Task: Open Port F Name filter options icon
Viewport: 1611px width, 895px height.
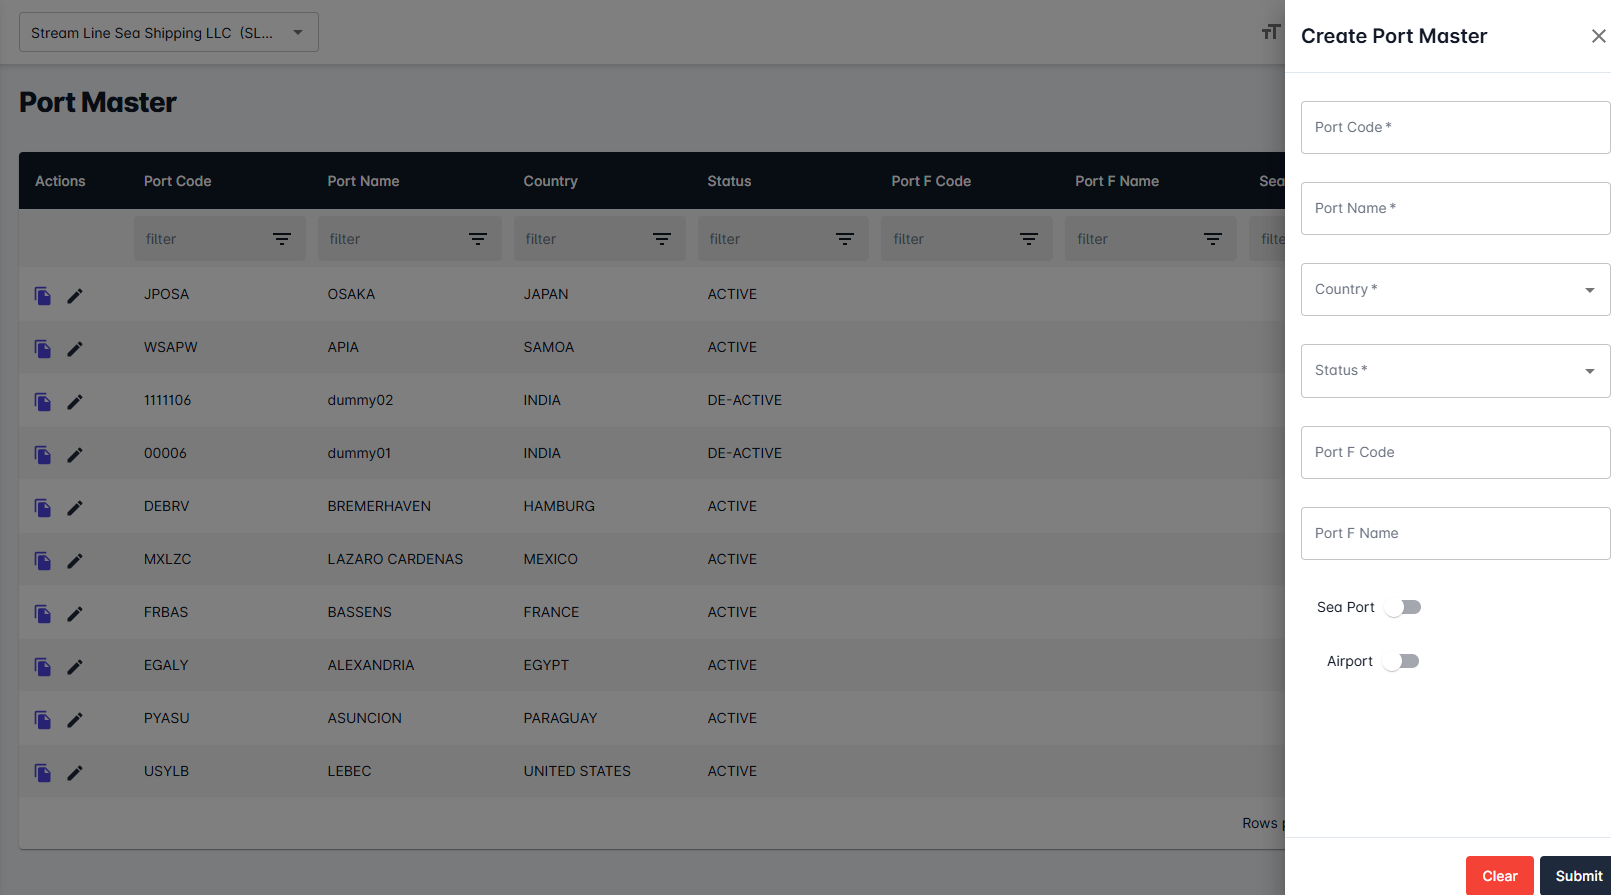Action: tap(1213, 239)
